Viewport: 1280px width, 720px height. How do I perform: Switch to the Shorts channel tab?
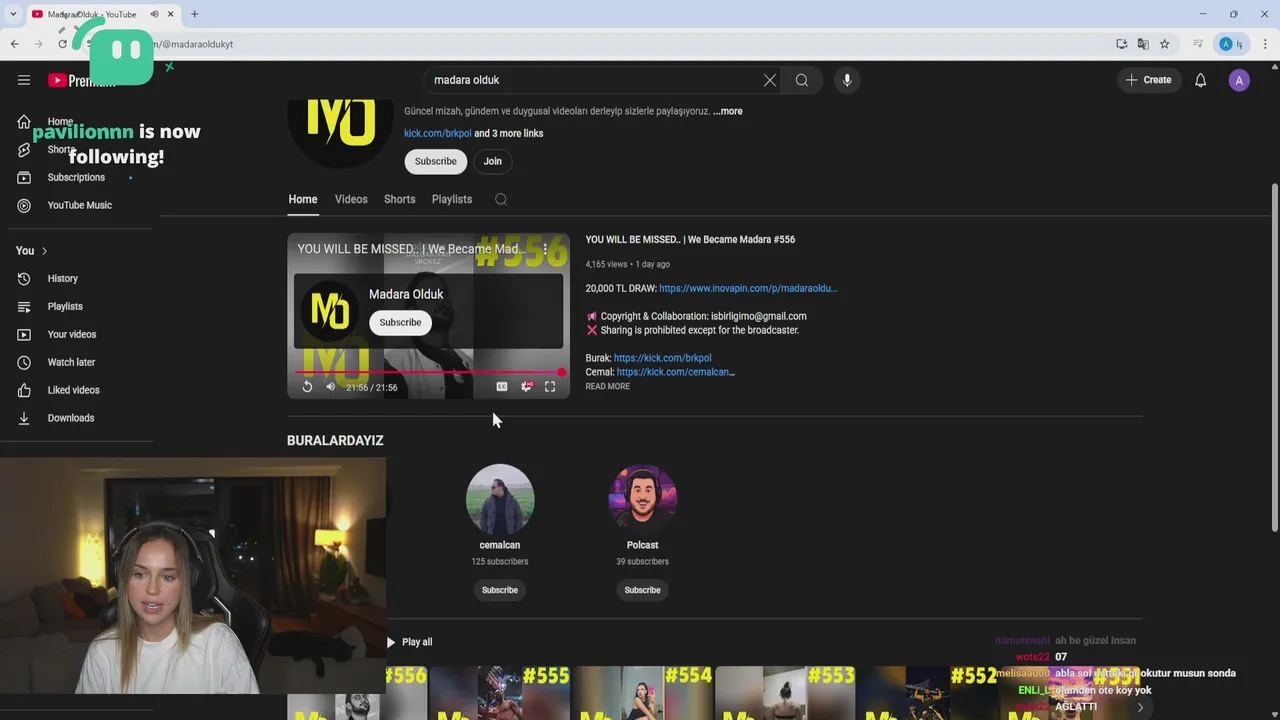[400, 199]
